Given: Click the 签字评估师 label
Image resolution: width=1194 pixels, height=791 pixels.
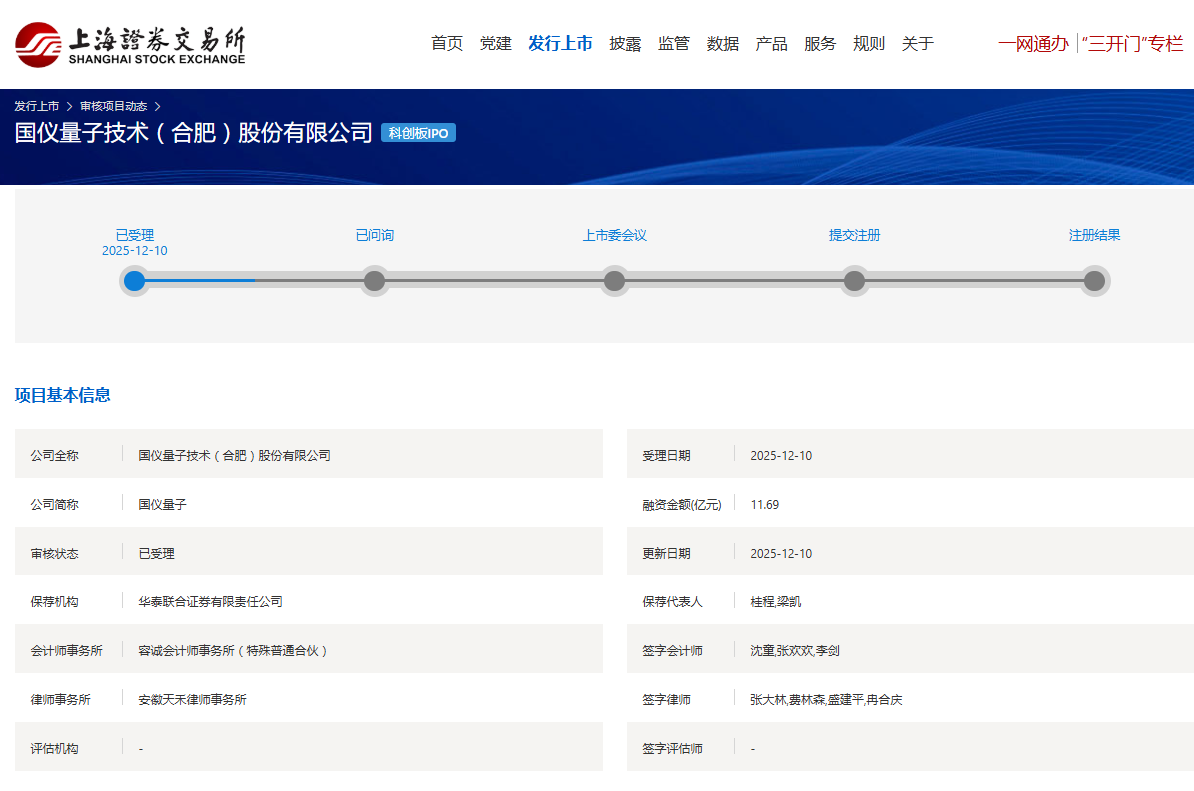Looking at the screenshot, I should pos(672,748).
